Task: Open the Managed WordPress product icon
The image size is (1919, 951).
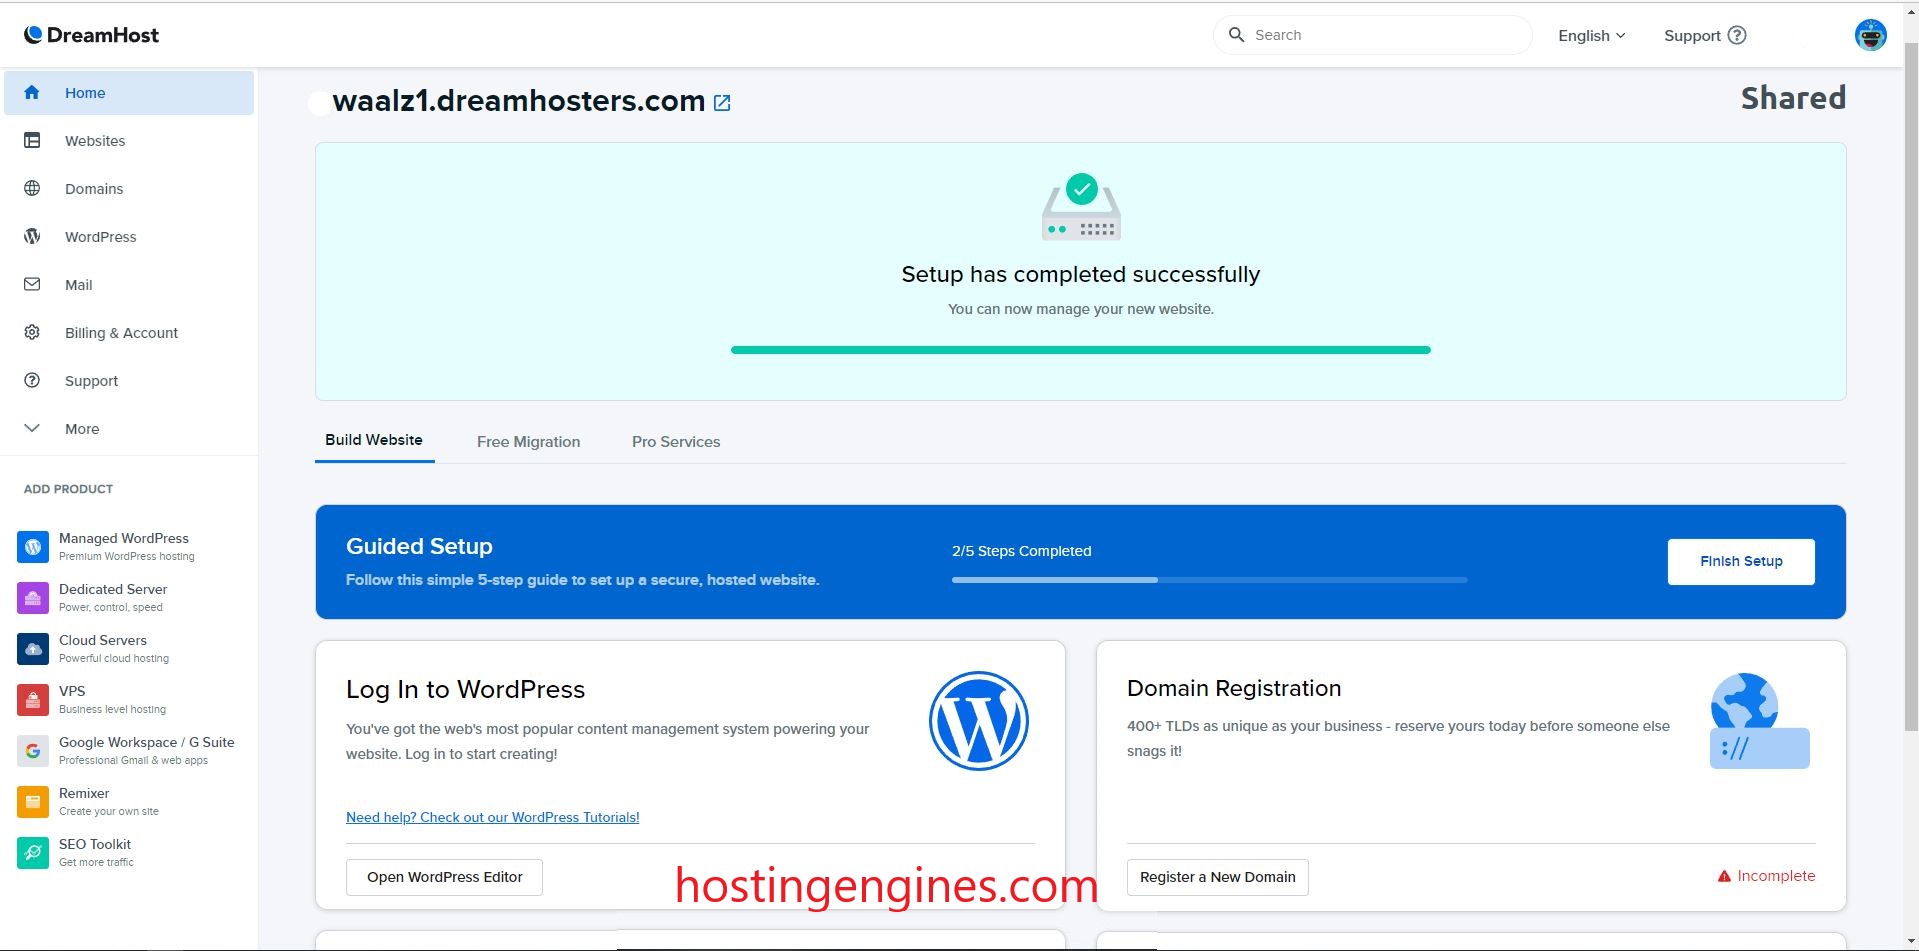Action: 33,546
